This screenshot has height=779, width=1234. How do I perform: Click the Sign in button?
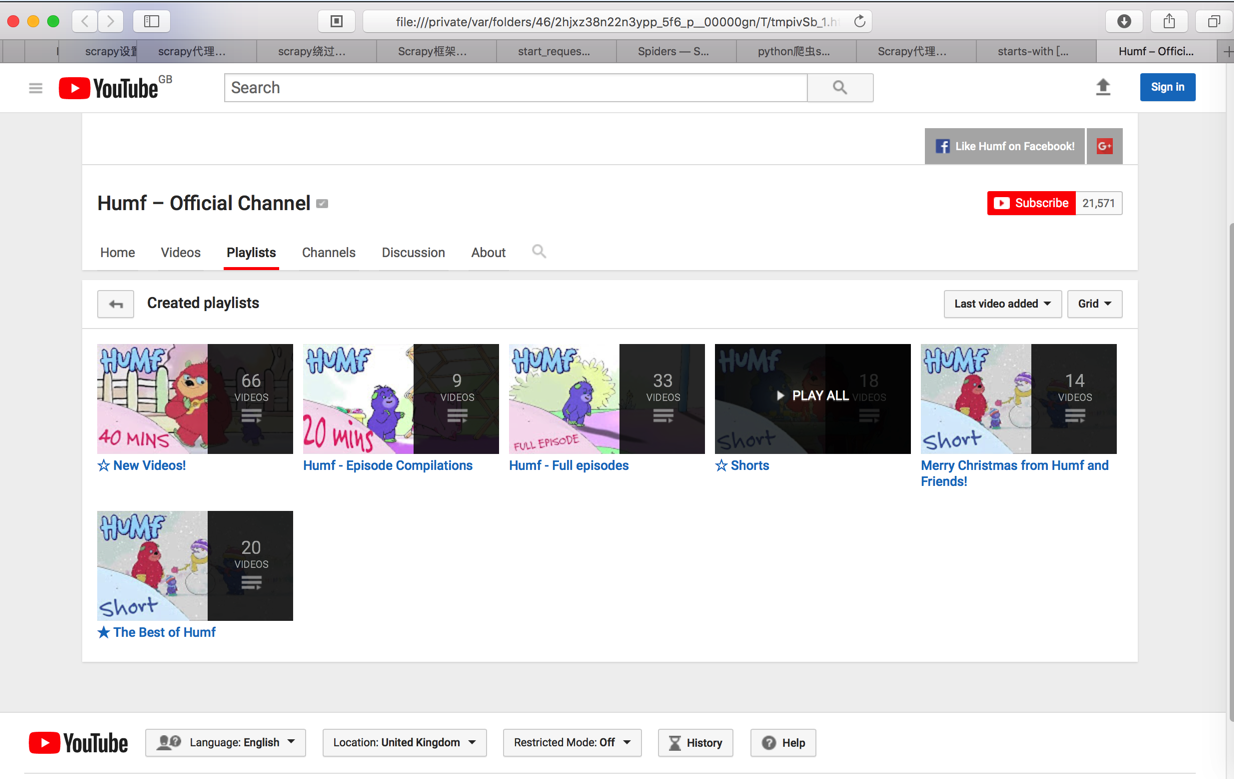tap(1167, 87)
